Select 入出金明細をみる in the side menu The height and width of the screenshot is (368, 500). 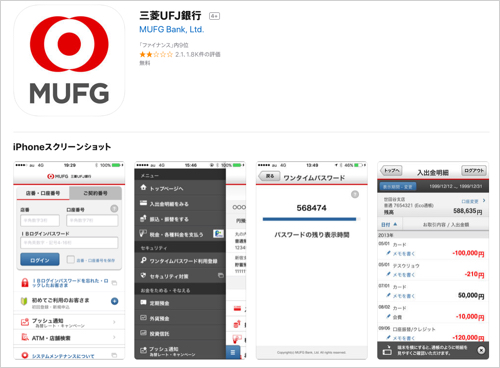(180, 204)
